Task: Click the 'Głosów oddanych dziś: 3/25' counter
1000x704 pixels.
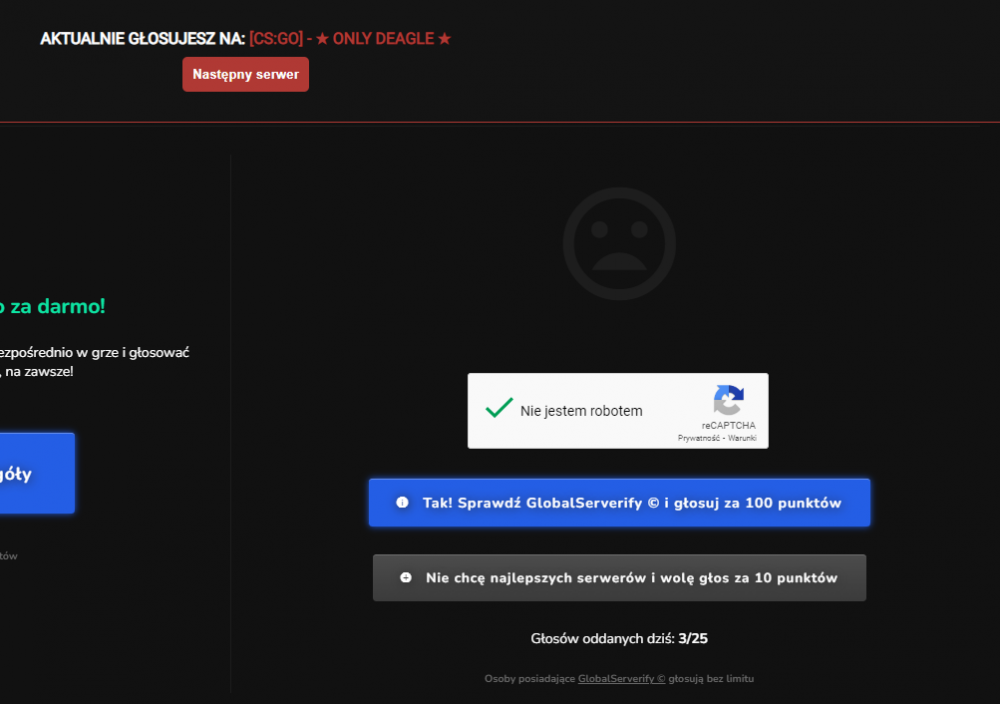Action: pos(619,638)
